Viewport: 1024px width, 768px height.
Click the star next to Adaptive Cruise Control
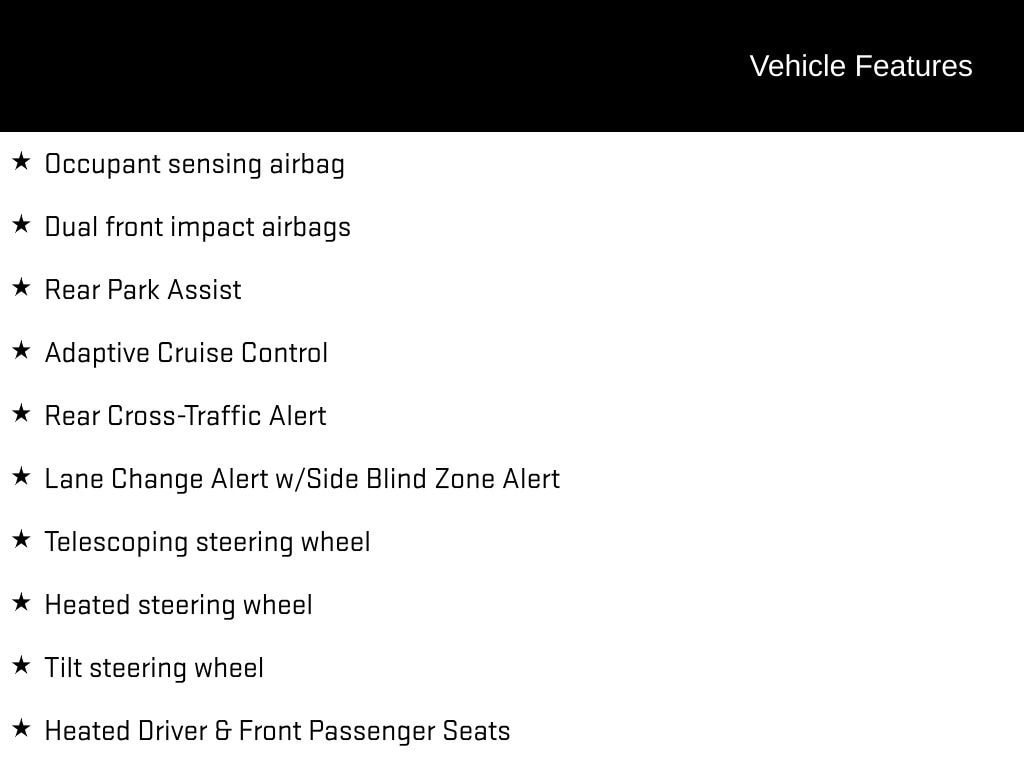coord(20,350)
